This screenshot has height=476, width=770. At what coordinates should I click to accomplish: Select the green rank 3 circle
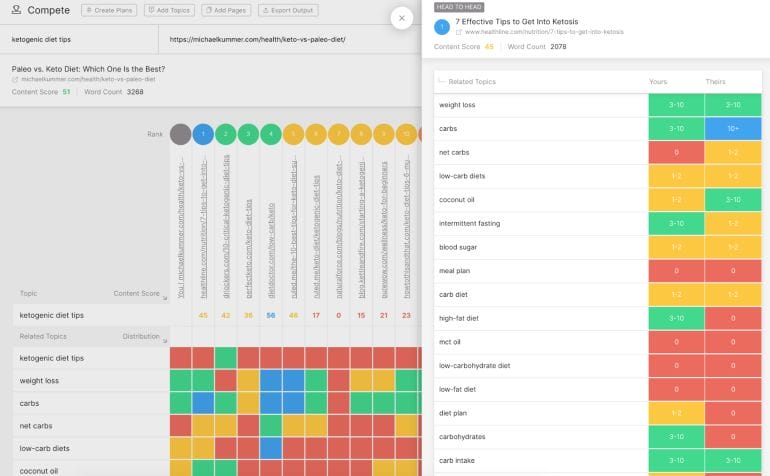[x=248, y=134]
